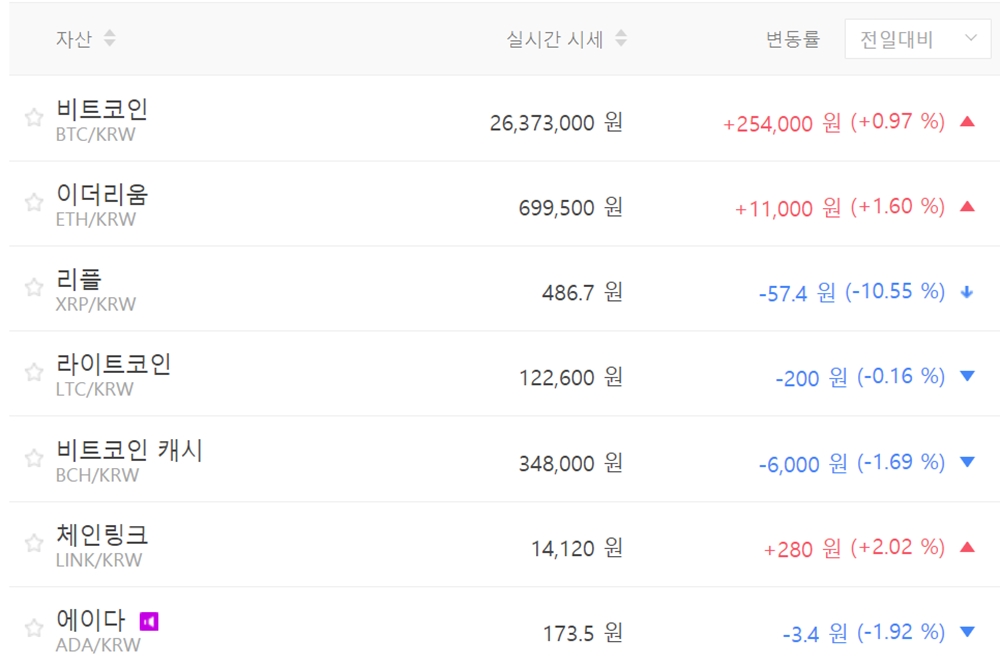Viewport: 1000px width, 666px height.
Task: Click the purple badge icon beside 에이다
Action: coord(149,622)
